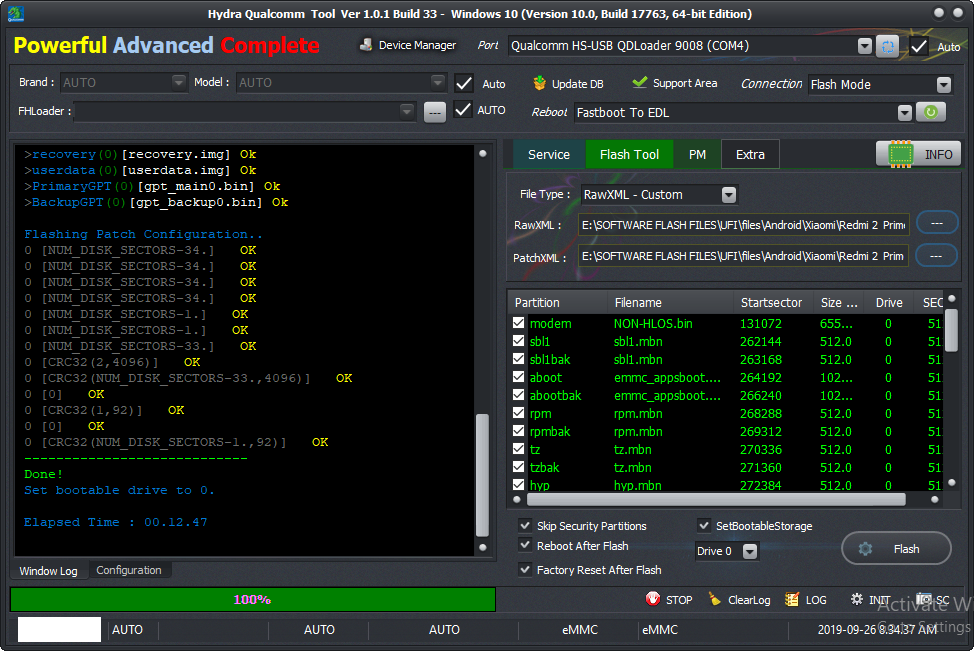The height and width of the screenshot is (651, 974).
Task: Open the Port dropdown list
Action: click(865, 46)
